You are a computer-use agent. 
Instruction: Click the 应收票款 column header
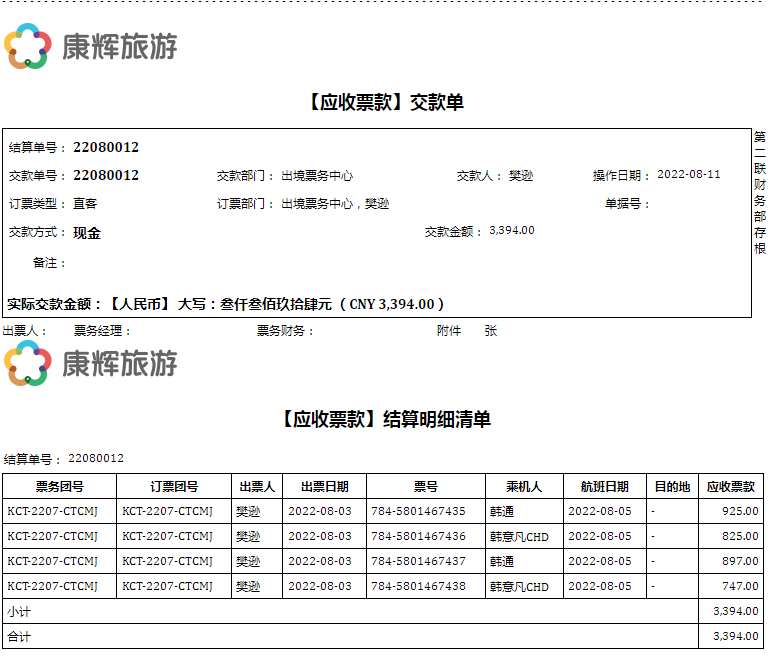(730, 487)
